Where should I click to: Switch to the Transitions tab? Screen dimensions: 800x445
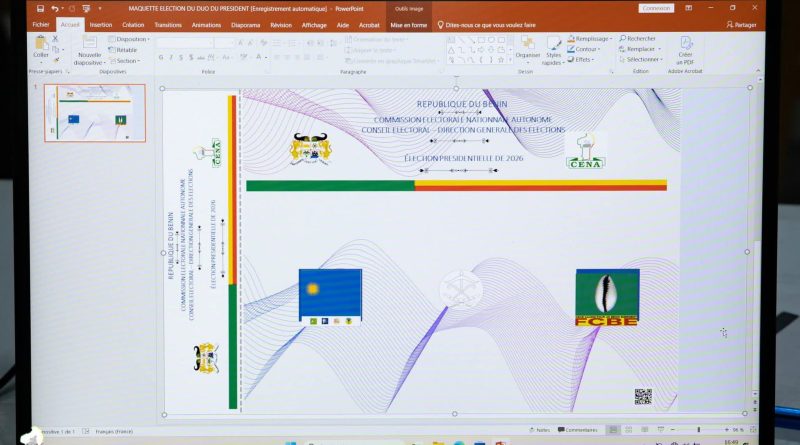pyautogui.click(x=168, y=24)
